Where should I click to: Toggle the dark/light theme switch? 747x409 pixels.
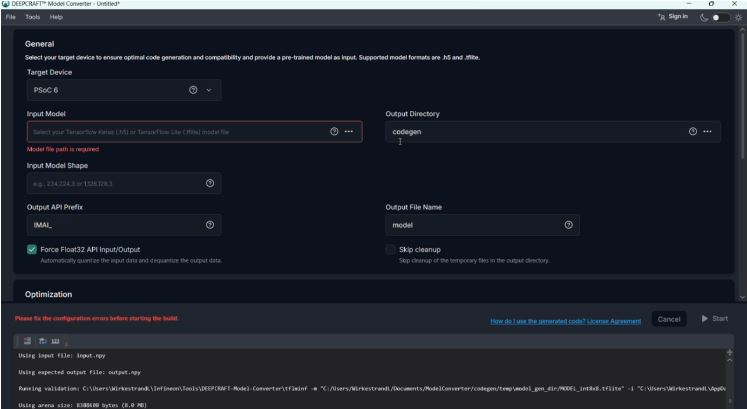715,17
